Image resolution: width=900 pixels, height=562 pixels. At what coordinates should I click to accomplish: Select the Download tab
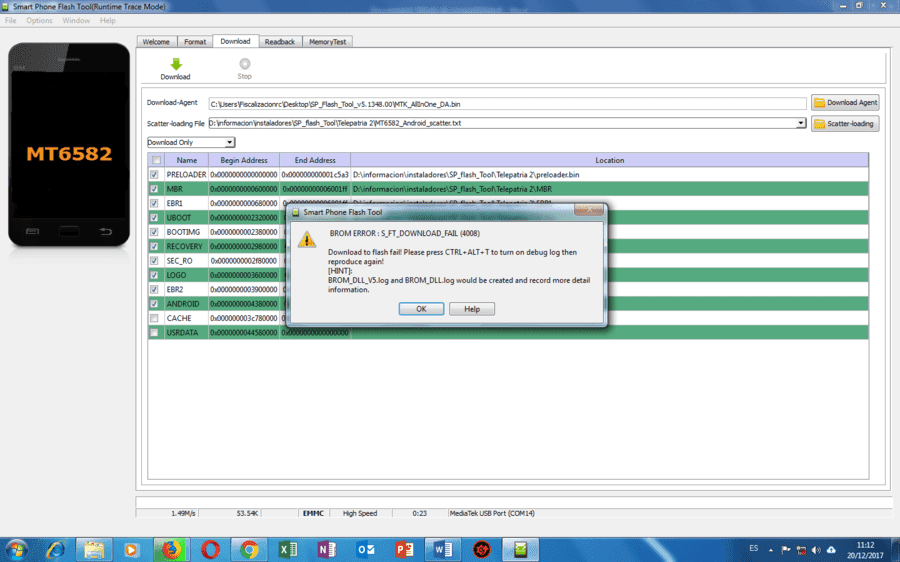(235, 41)
